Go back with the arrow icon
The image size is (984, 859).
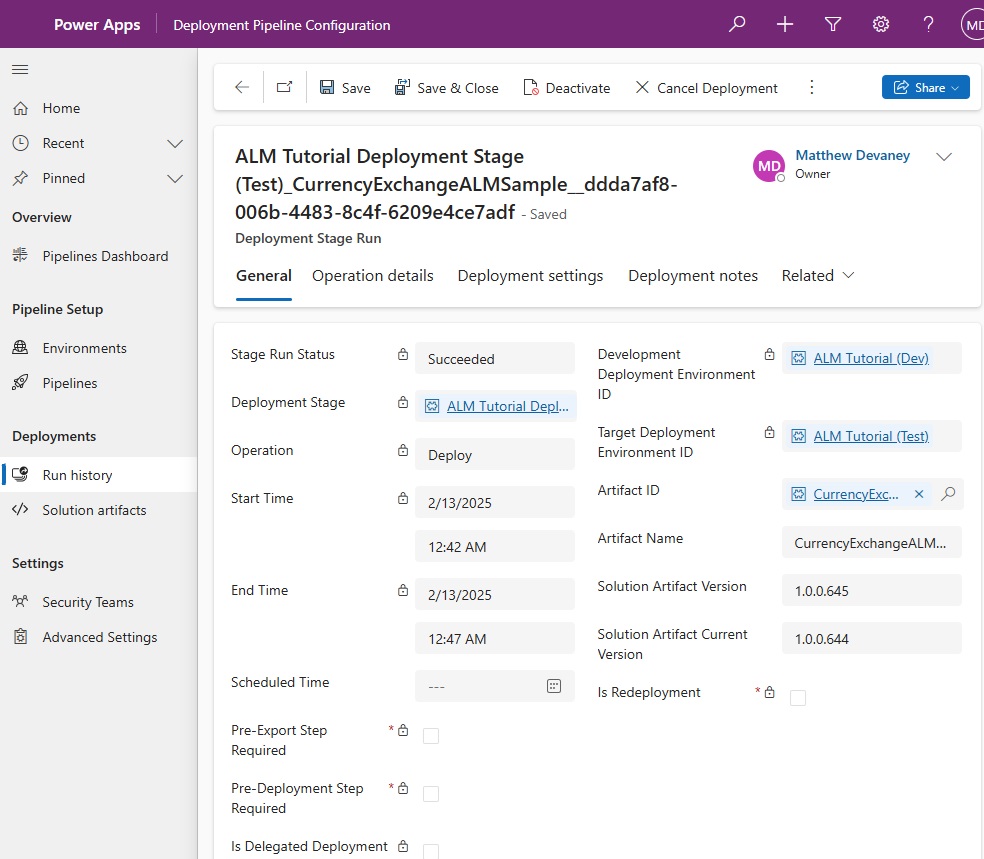pyautogui.click(x=242, y=87)
